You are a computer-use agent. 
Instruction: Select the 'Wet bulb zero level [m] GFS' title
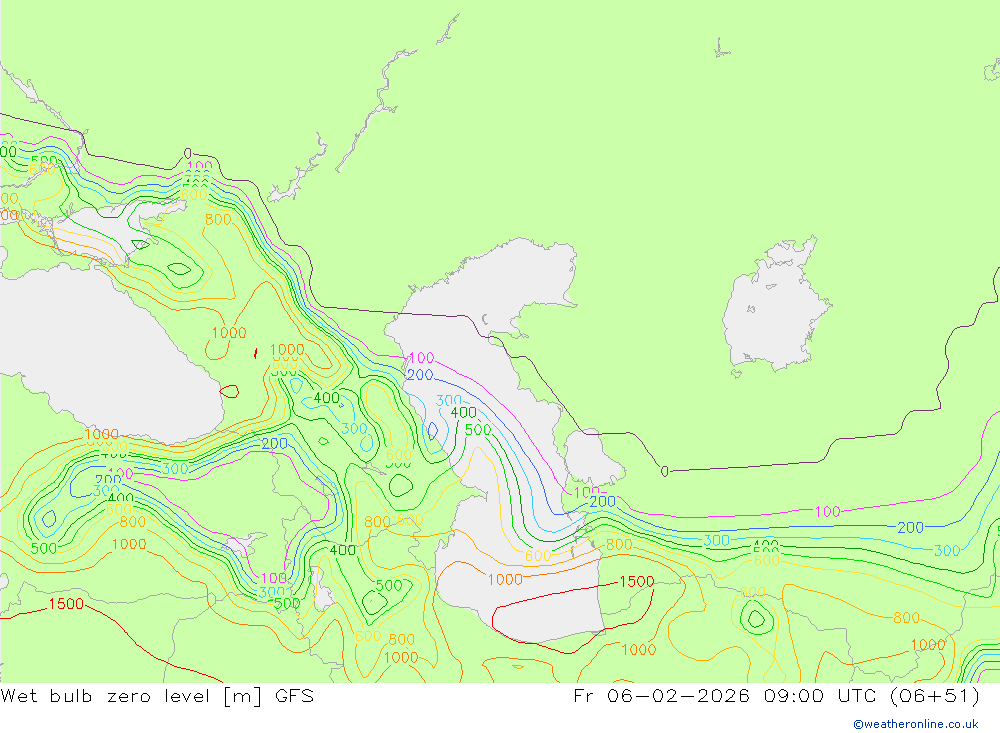pyautogui.click(x=157, y=695)
